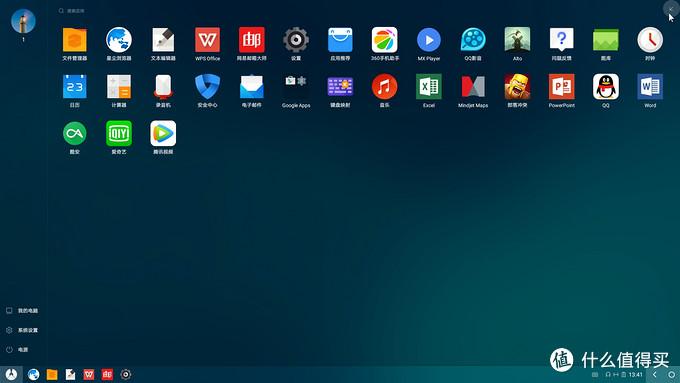Viewport: 680px width, 383px height.
Task: Click the launcher resize arrow button at the top right
Action: 671,9
